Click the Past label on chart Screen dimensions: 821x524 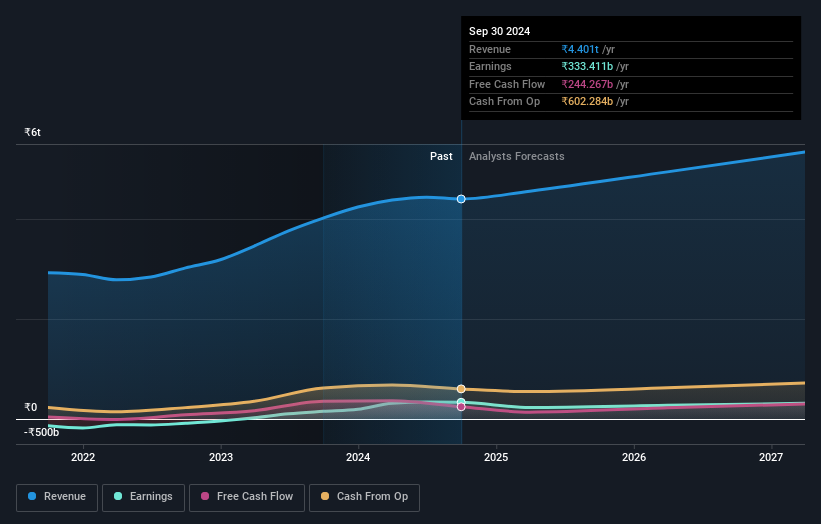coord(441,156)
